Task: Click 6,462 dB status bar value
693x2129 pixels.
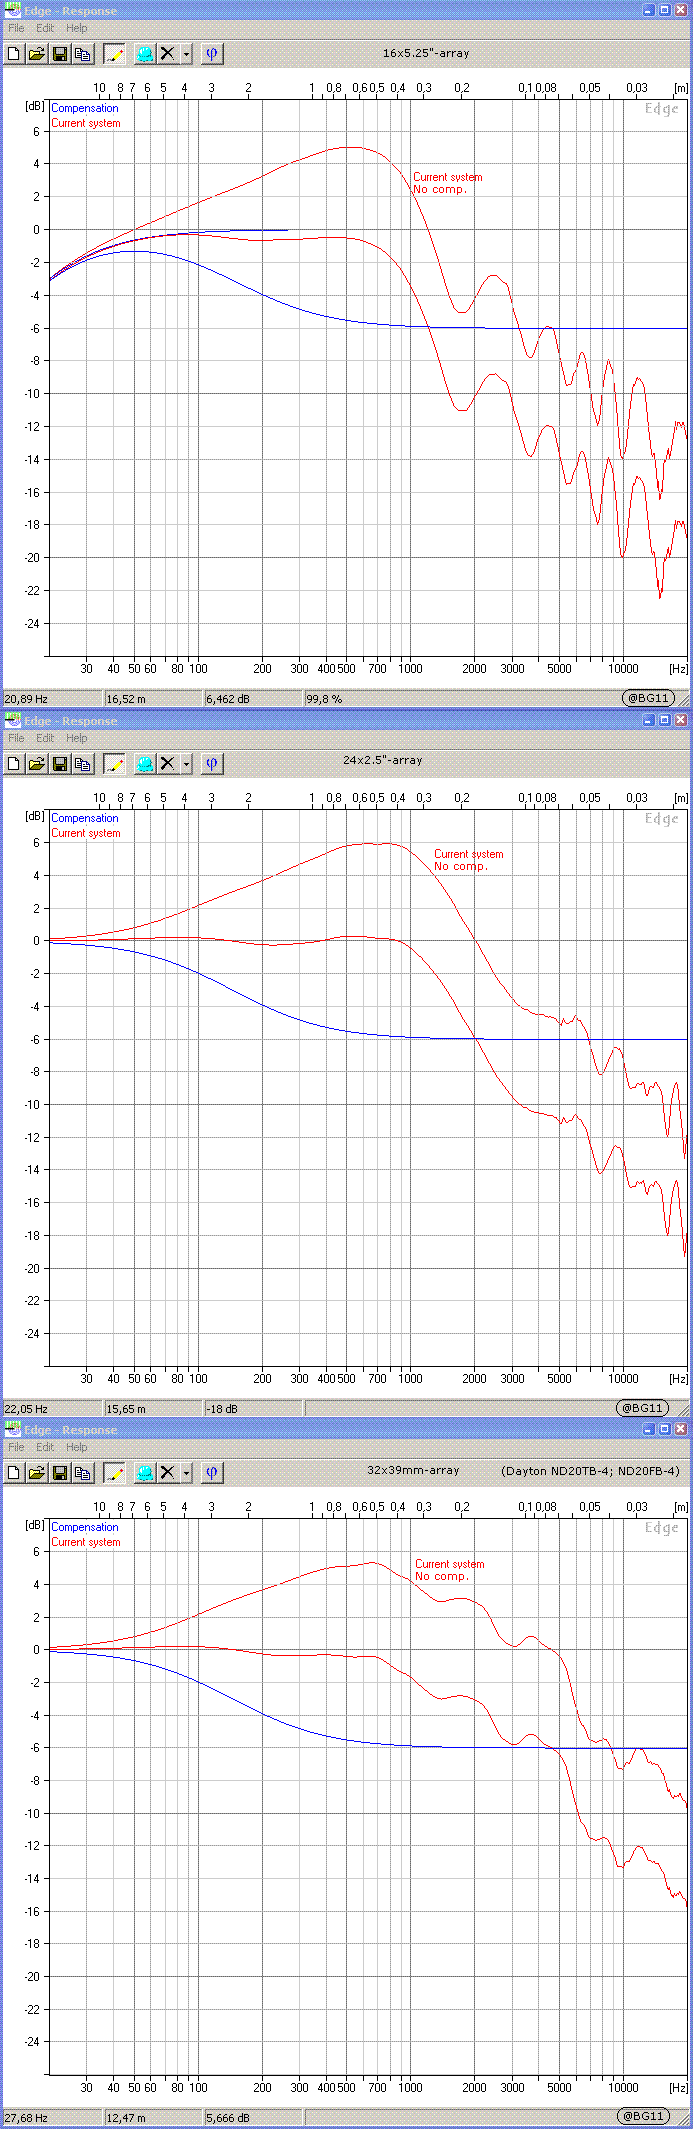Action: tap(229, 699)
